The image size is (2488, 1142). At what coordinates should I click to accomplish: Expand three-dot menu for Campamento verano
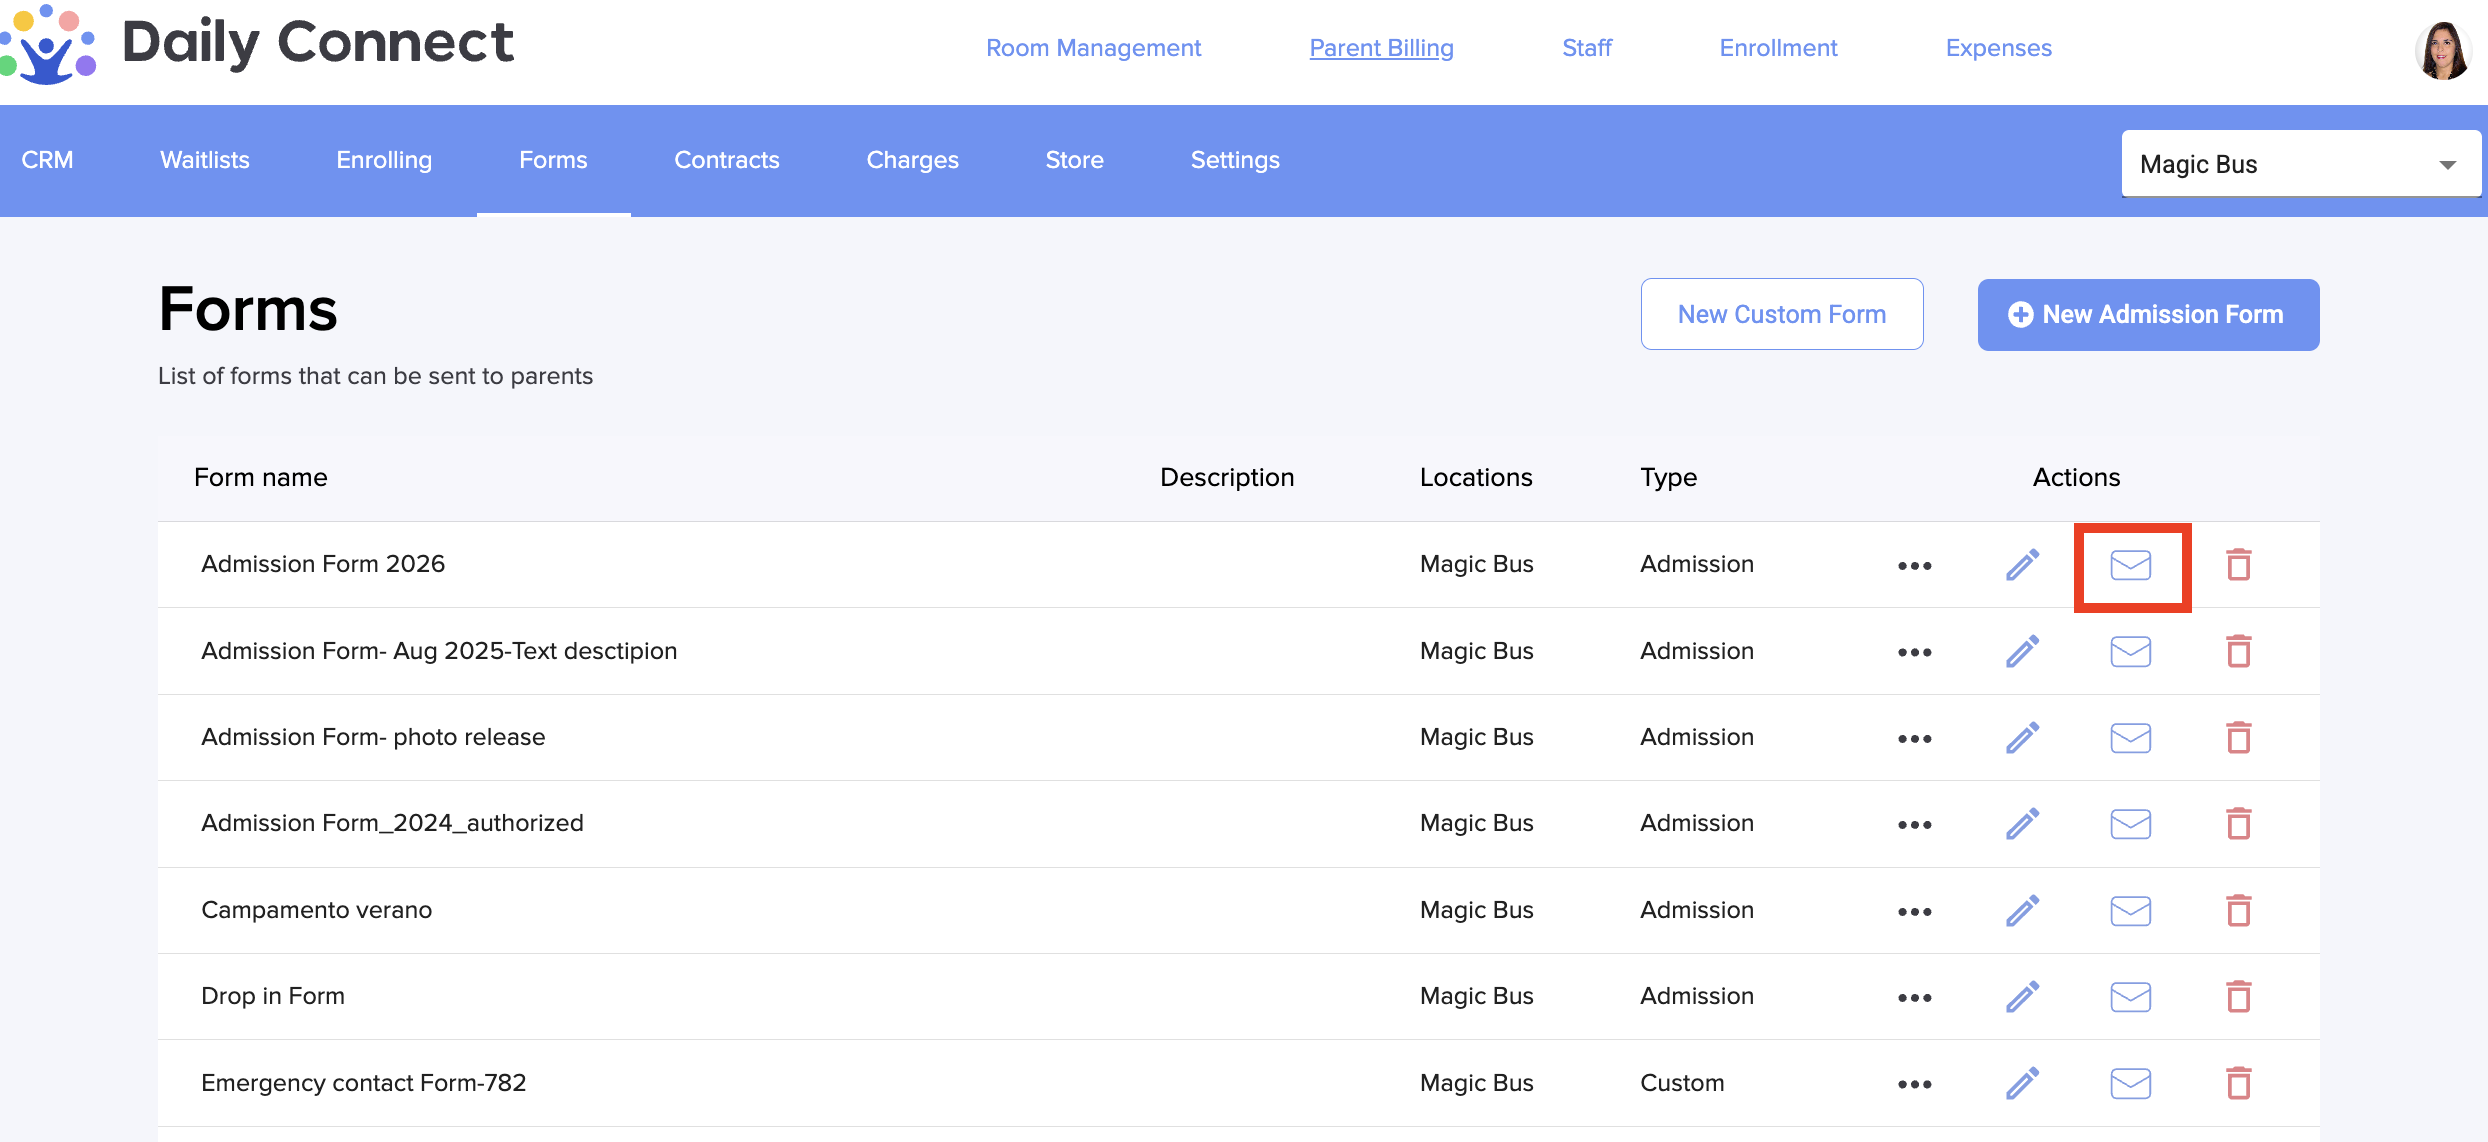point(1914,912)
